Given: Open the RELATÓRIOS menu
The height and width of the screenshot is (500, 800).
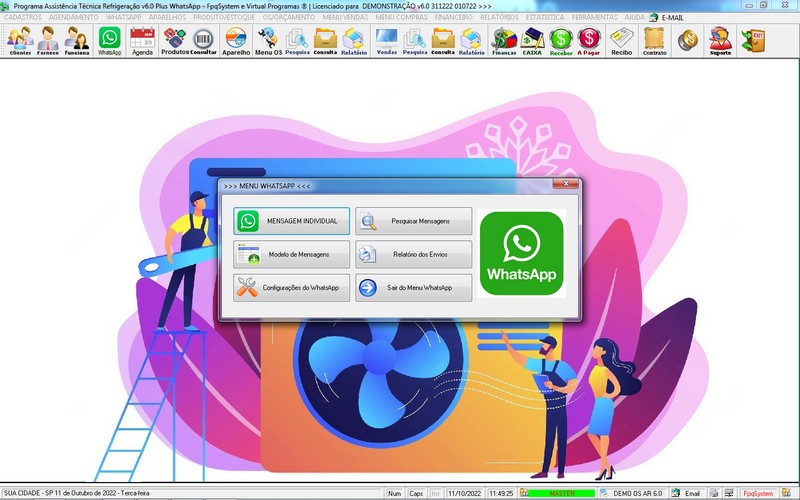Looking at the screenshot, I should [x=499, y=17].
